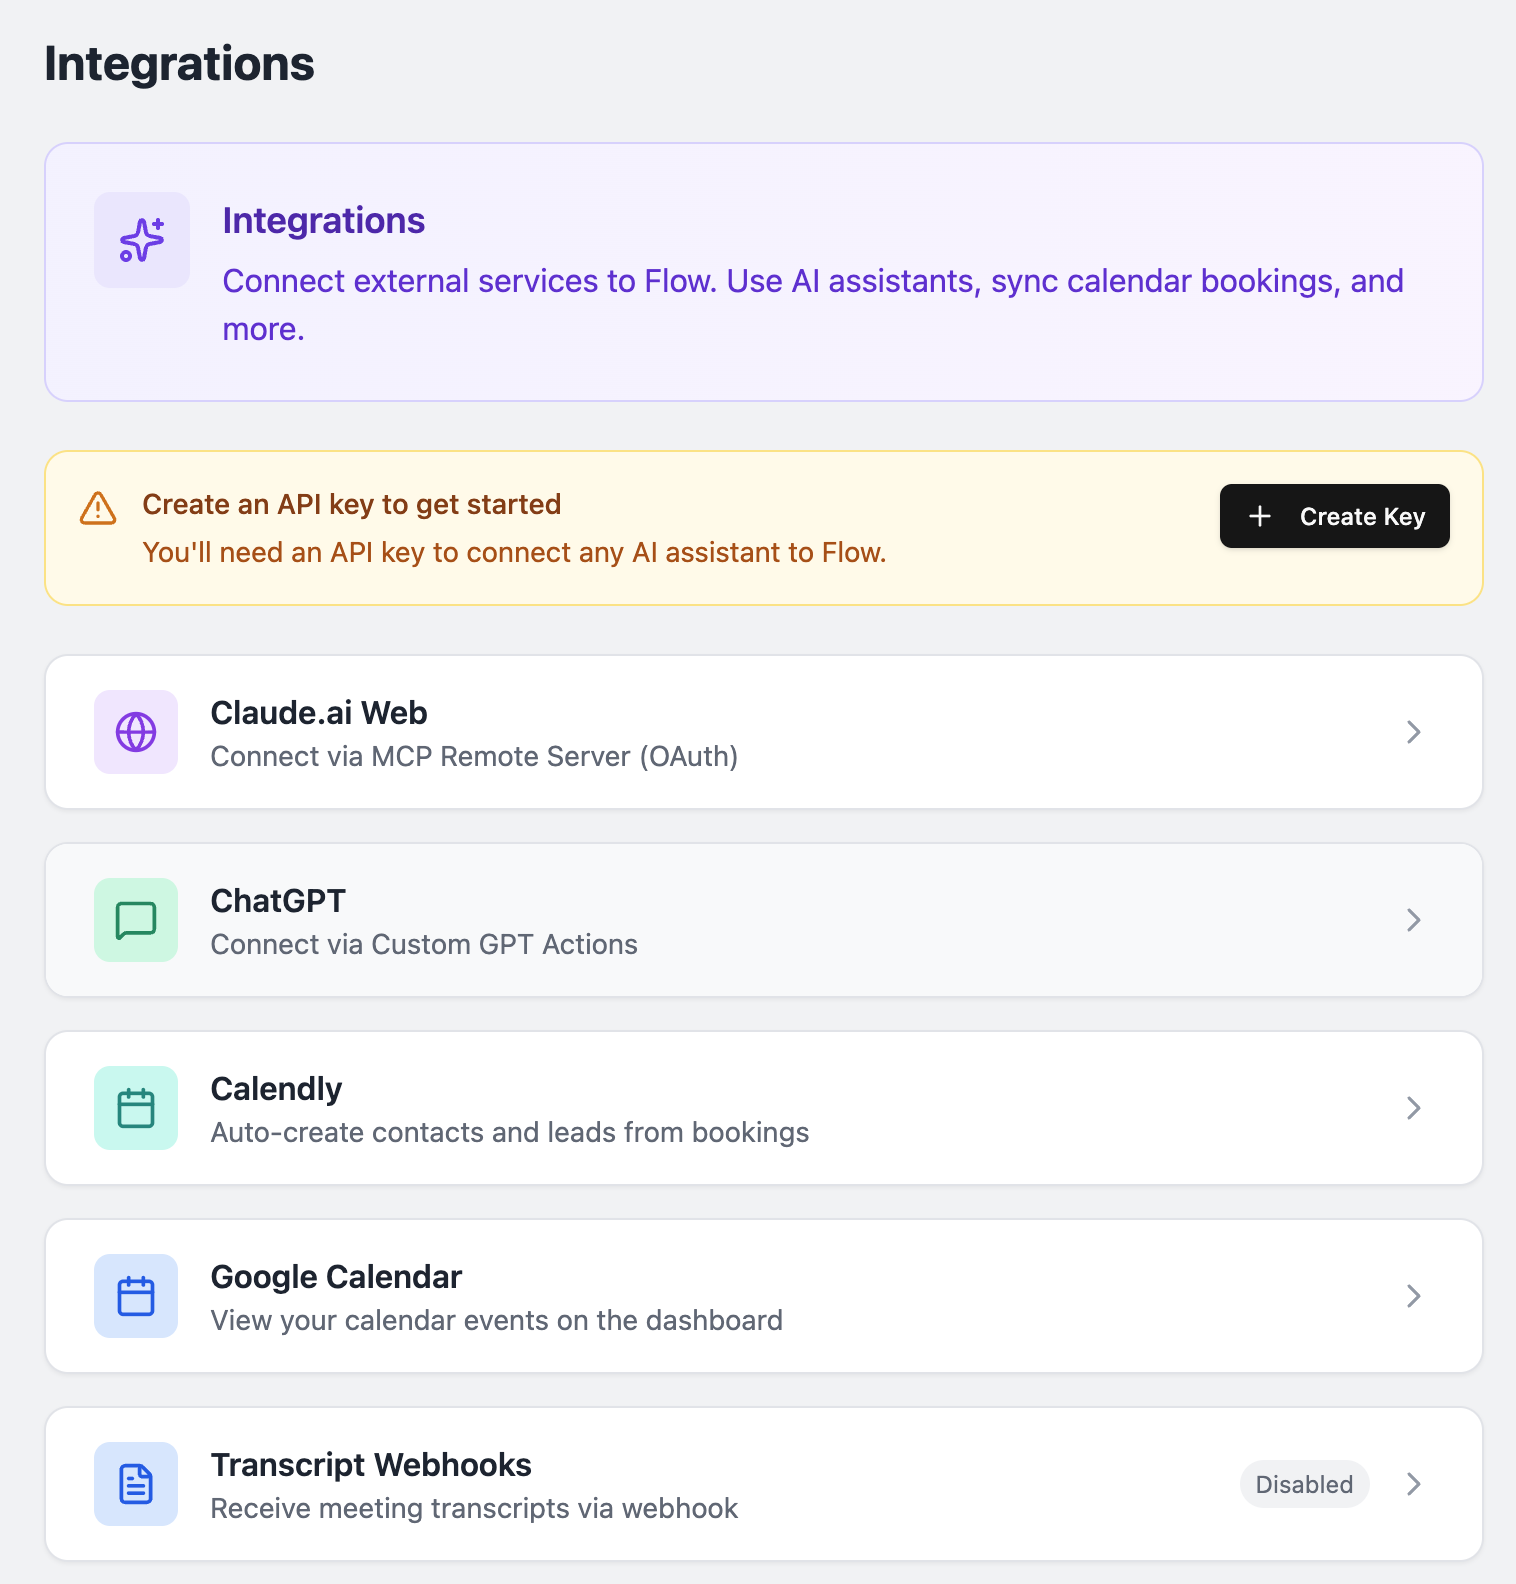Click the Transcript Webhooks document icon
This screenshot has height=1584, width=1516.
point(135,1484)
